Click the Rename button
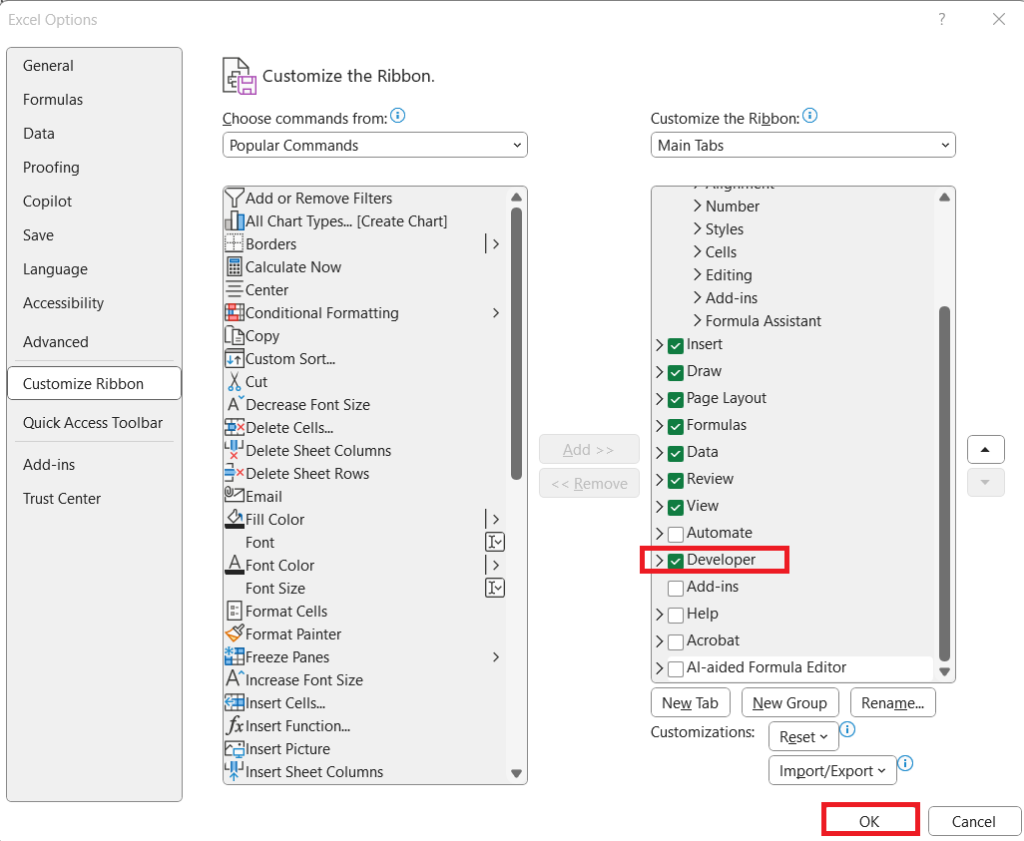 [892, 702]
